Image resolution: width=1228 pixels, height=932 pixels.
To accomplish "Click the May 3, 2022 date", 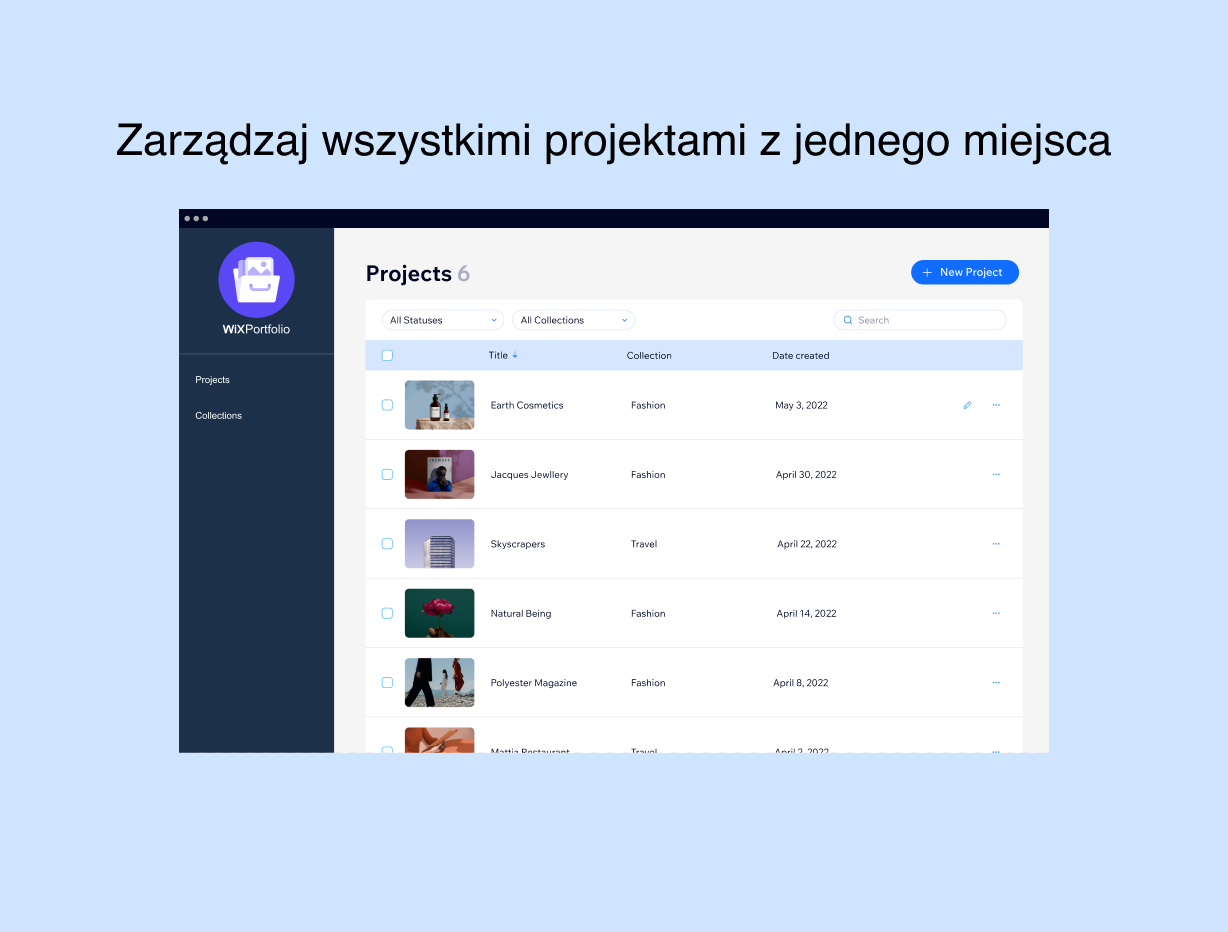I will (x=801, y=405).
